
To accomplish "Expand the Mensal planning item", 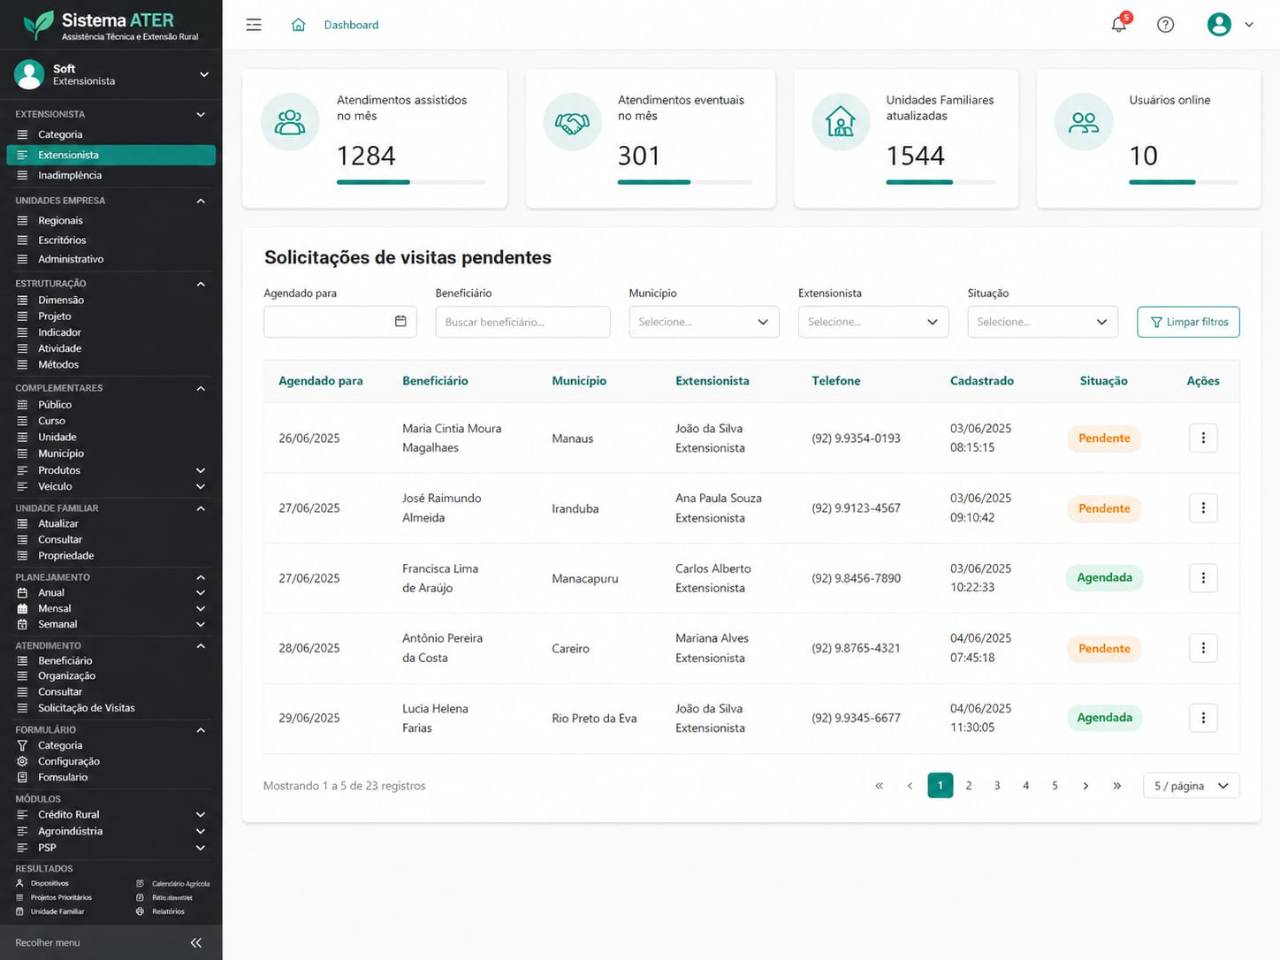I will coord(201,608).
